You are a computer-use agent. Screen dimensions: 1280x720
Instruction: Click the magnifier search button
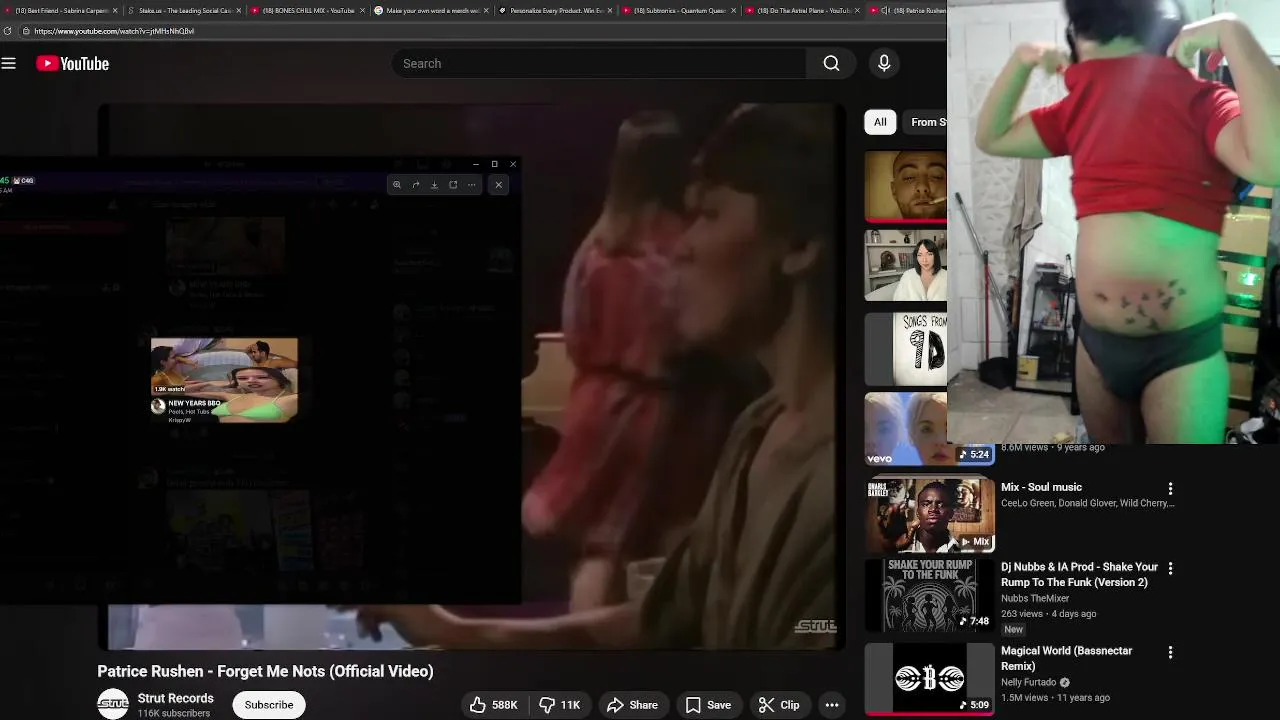click(x=831, y=64)
